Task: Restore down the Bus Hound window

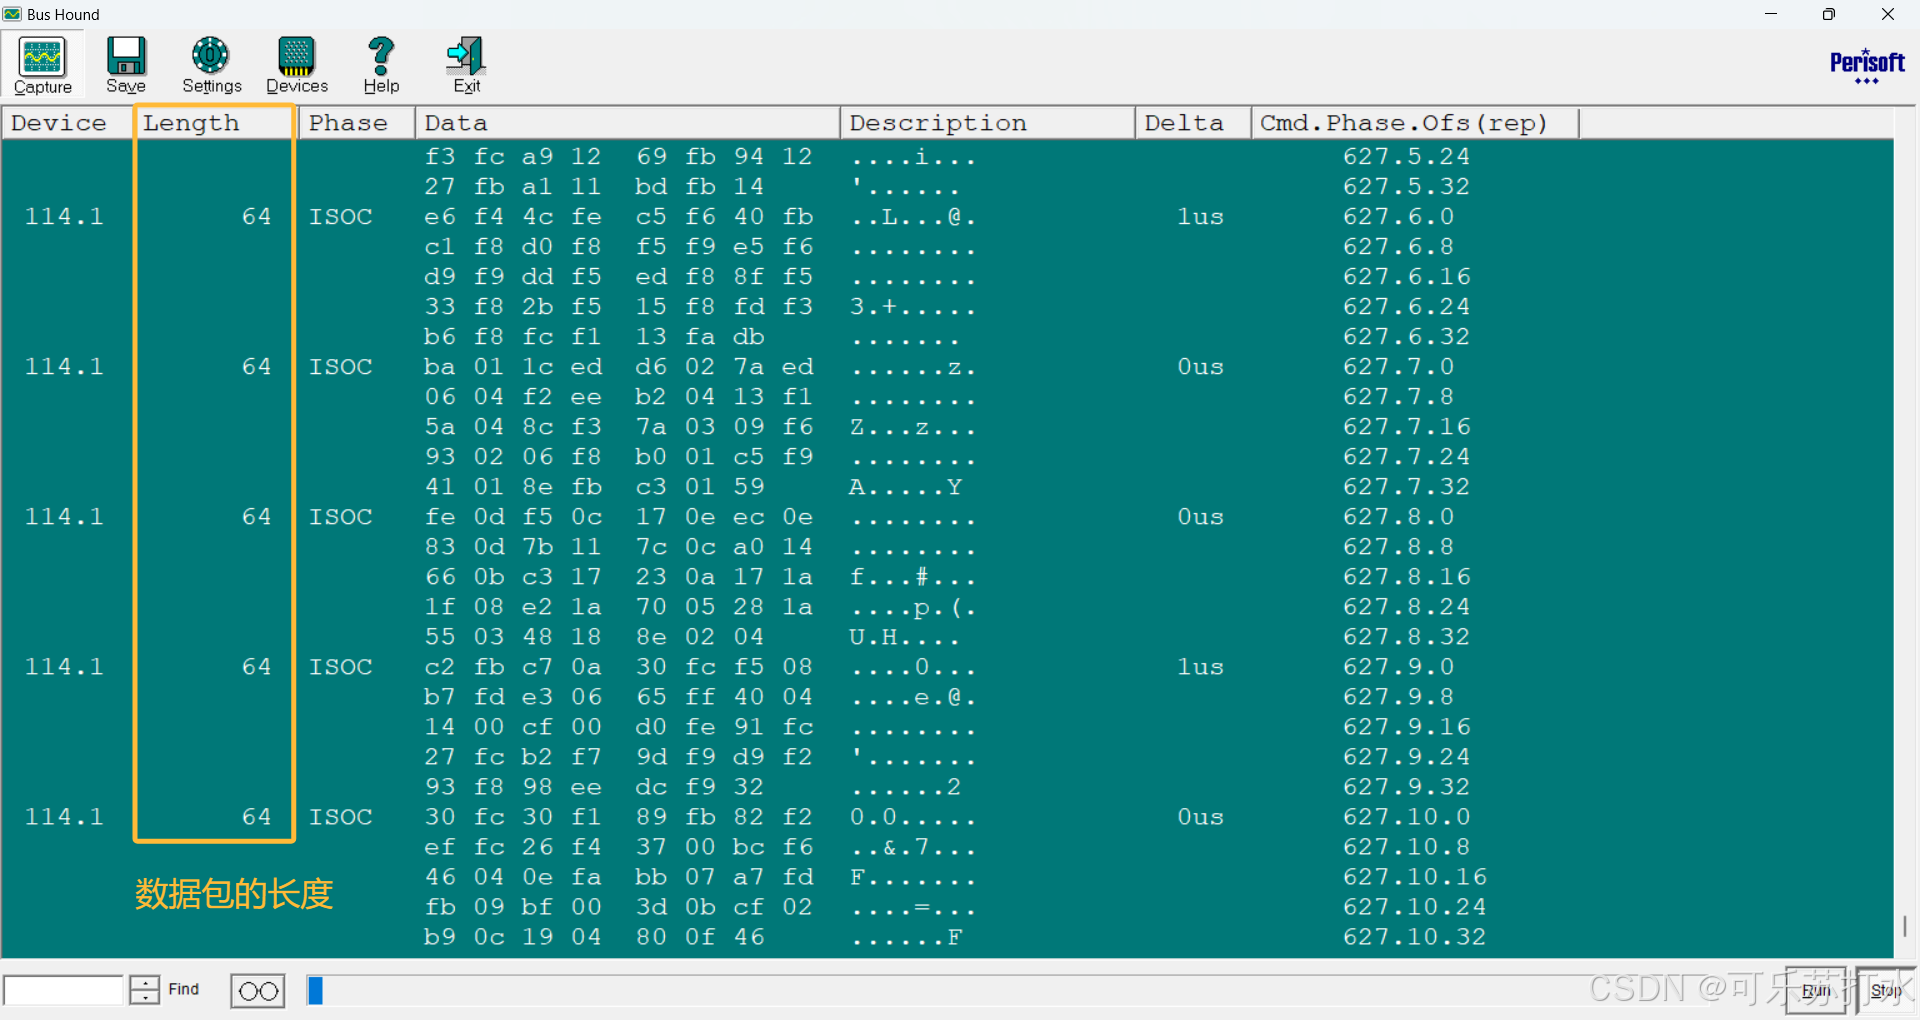Action: coord(1828,14)
